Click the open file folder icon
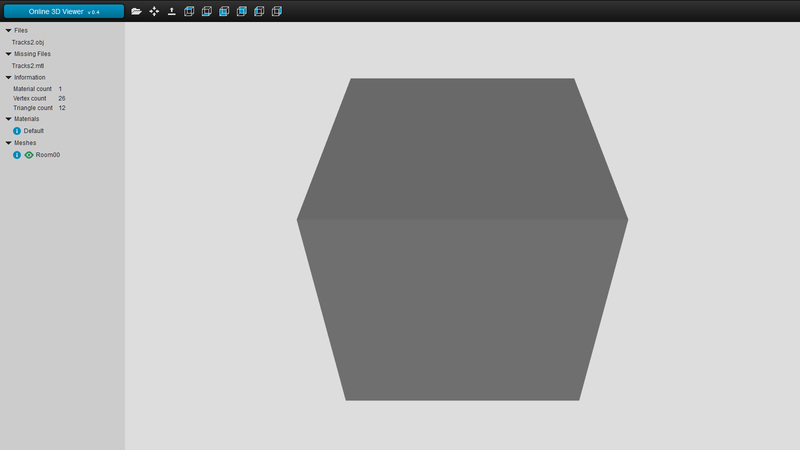The width and height of the screenshot is (800, 450). coord(136,11)
